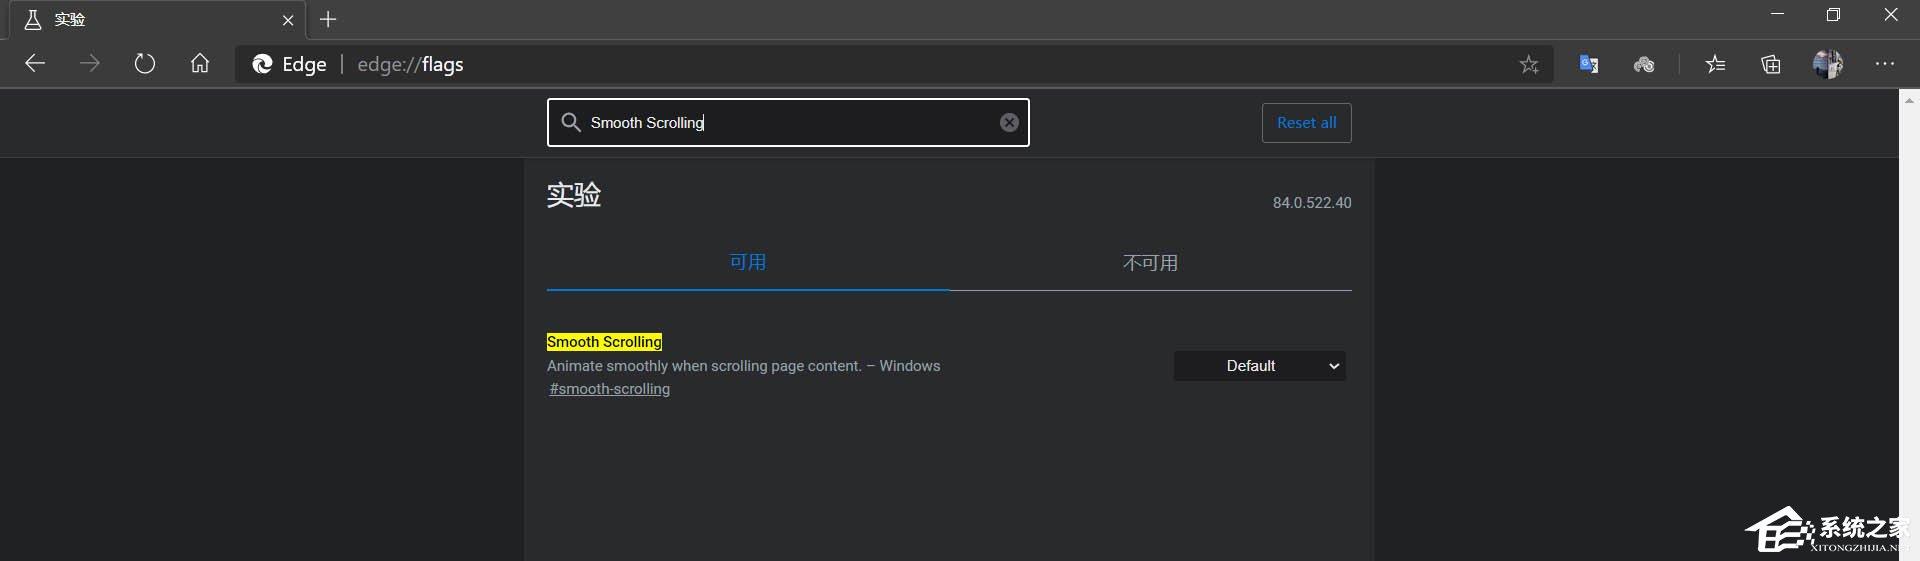
Task: Open a new browser tab
Action: click(328, 19)
